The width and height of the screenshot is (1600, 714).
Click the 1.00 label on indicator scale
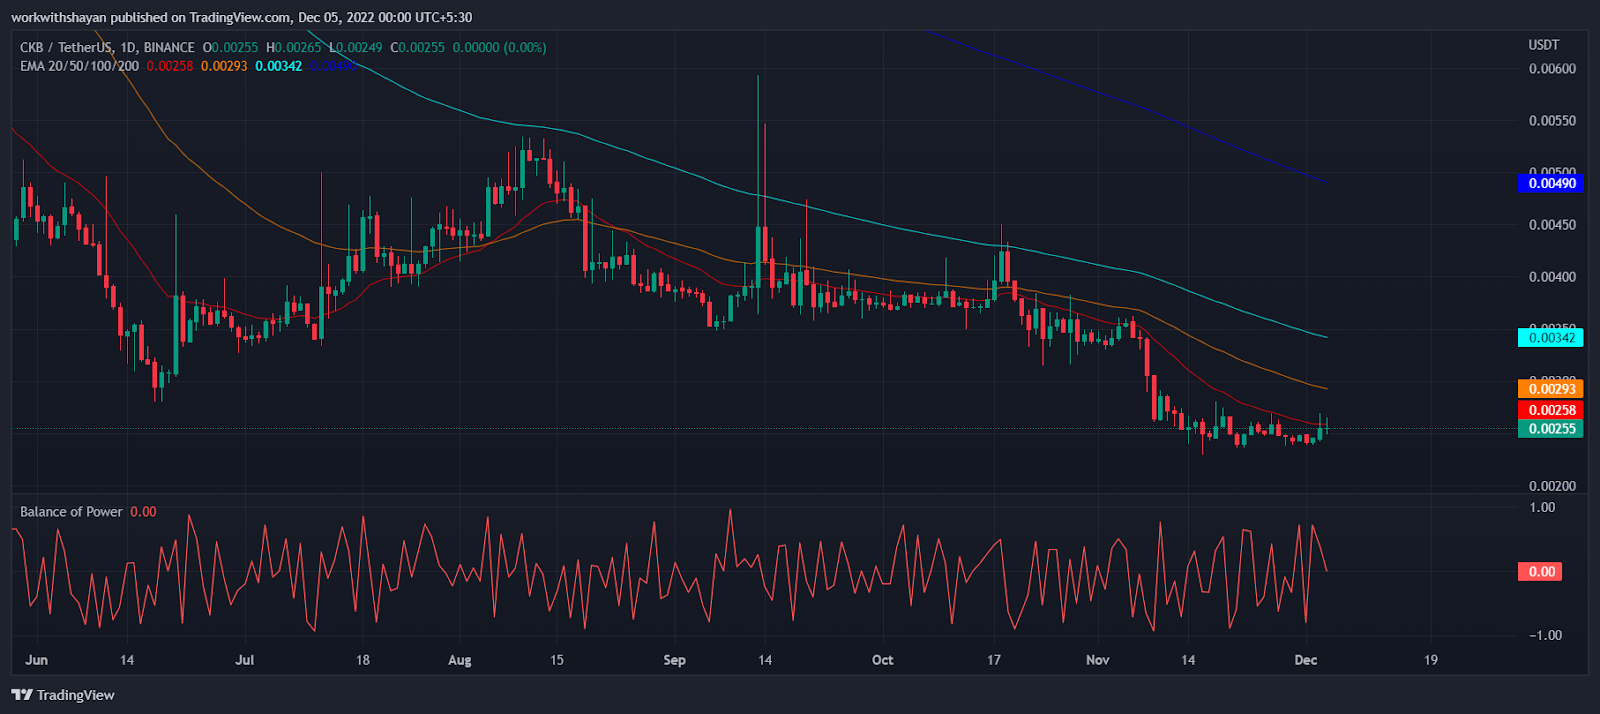click(1543, 508)
